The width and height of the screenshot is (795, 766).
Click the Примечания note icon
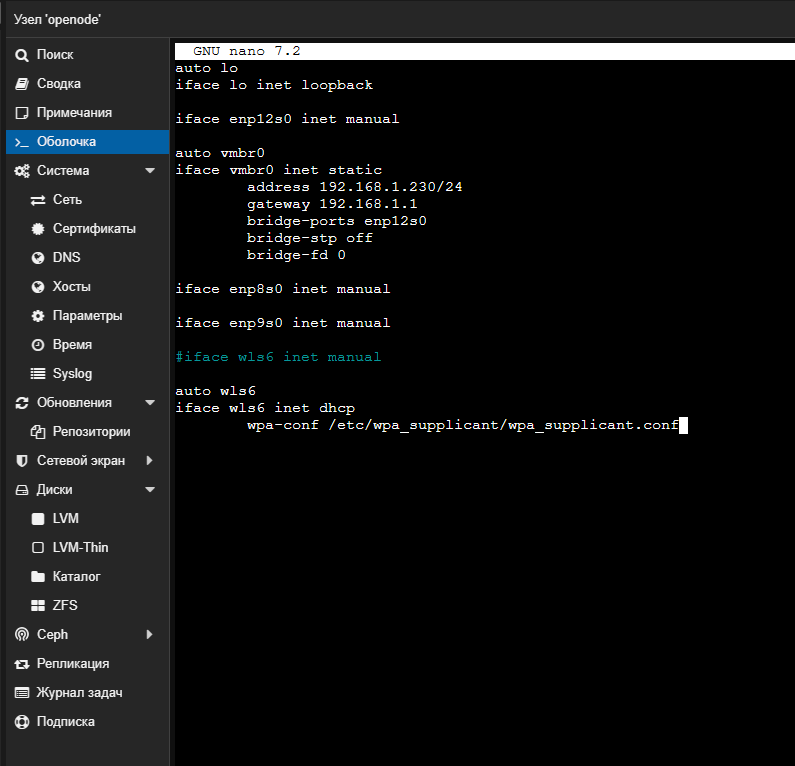pyautogui.click(x=22, y=113)
